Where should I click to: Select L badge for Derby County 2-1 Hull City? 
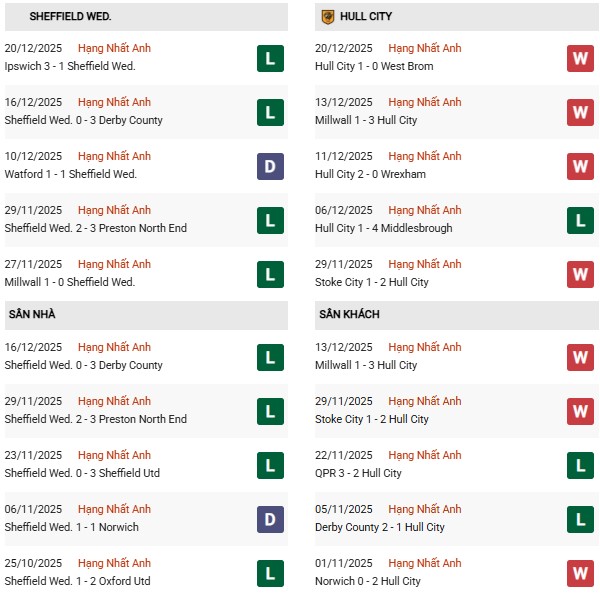580,519
